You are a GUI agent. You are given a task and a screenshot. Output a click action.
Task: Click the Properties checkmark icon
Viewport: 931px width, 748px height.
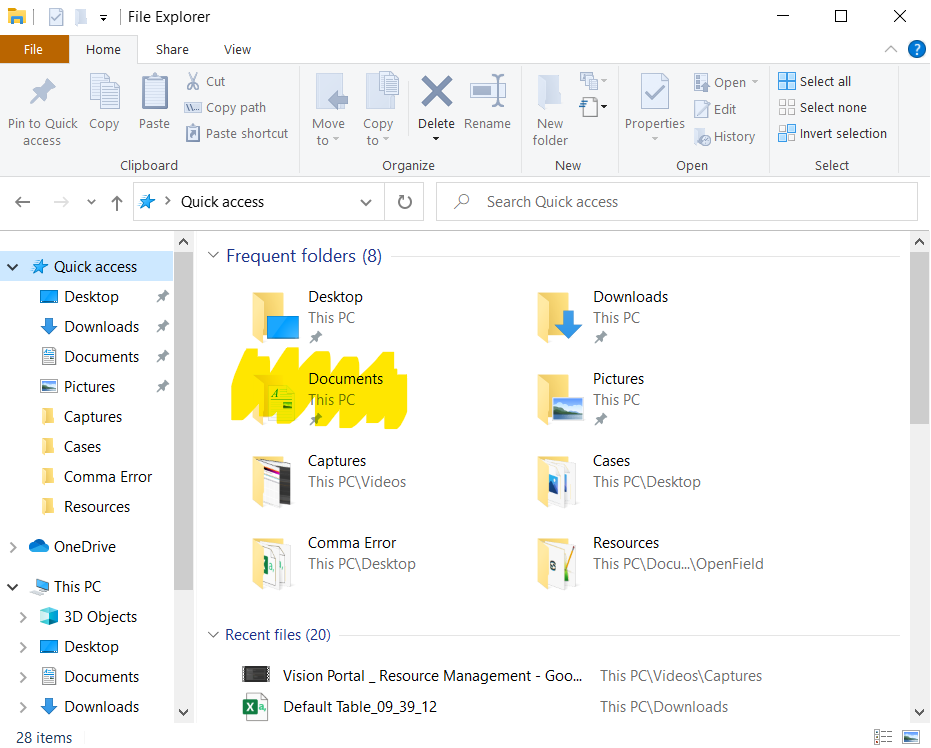click(655, 91)
